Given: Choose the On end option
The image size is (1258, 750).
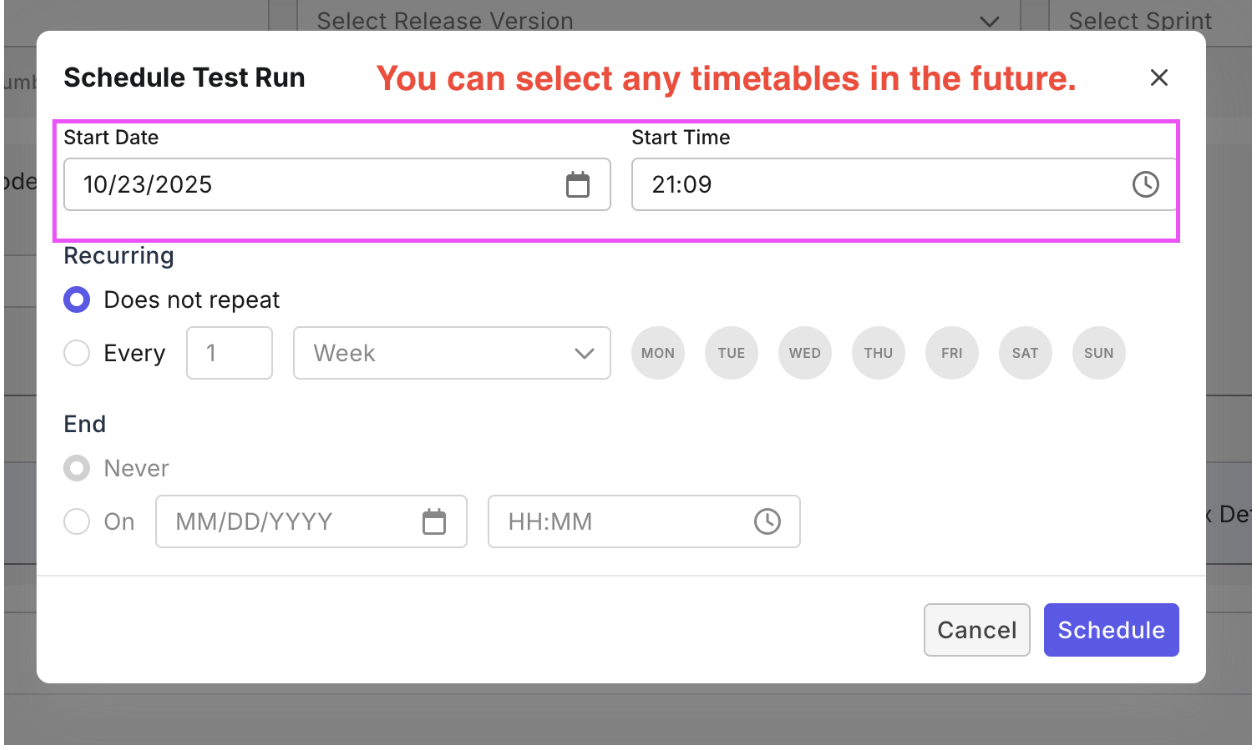Looking at the screenshot, I should pyautogui.click(x=77, y=521).
